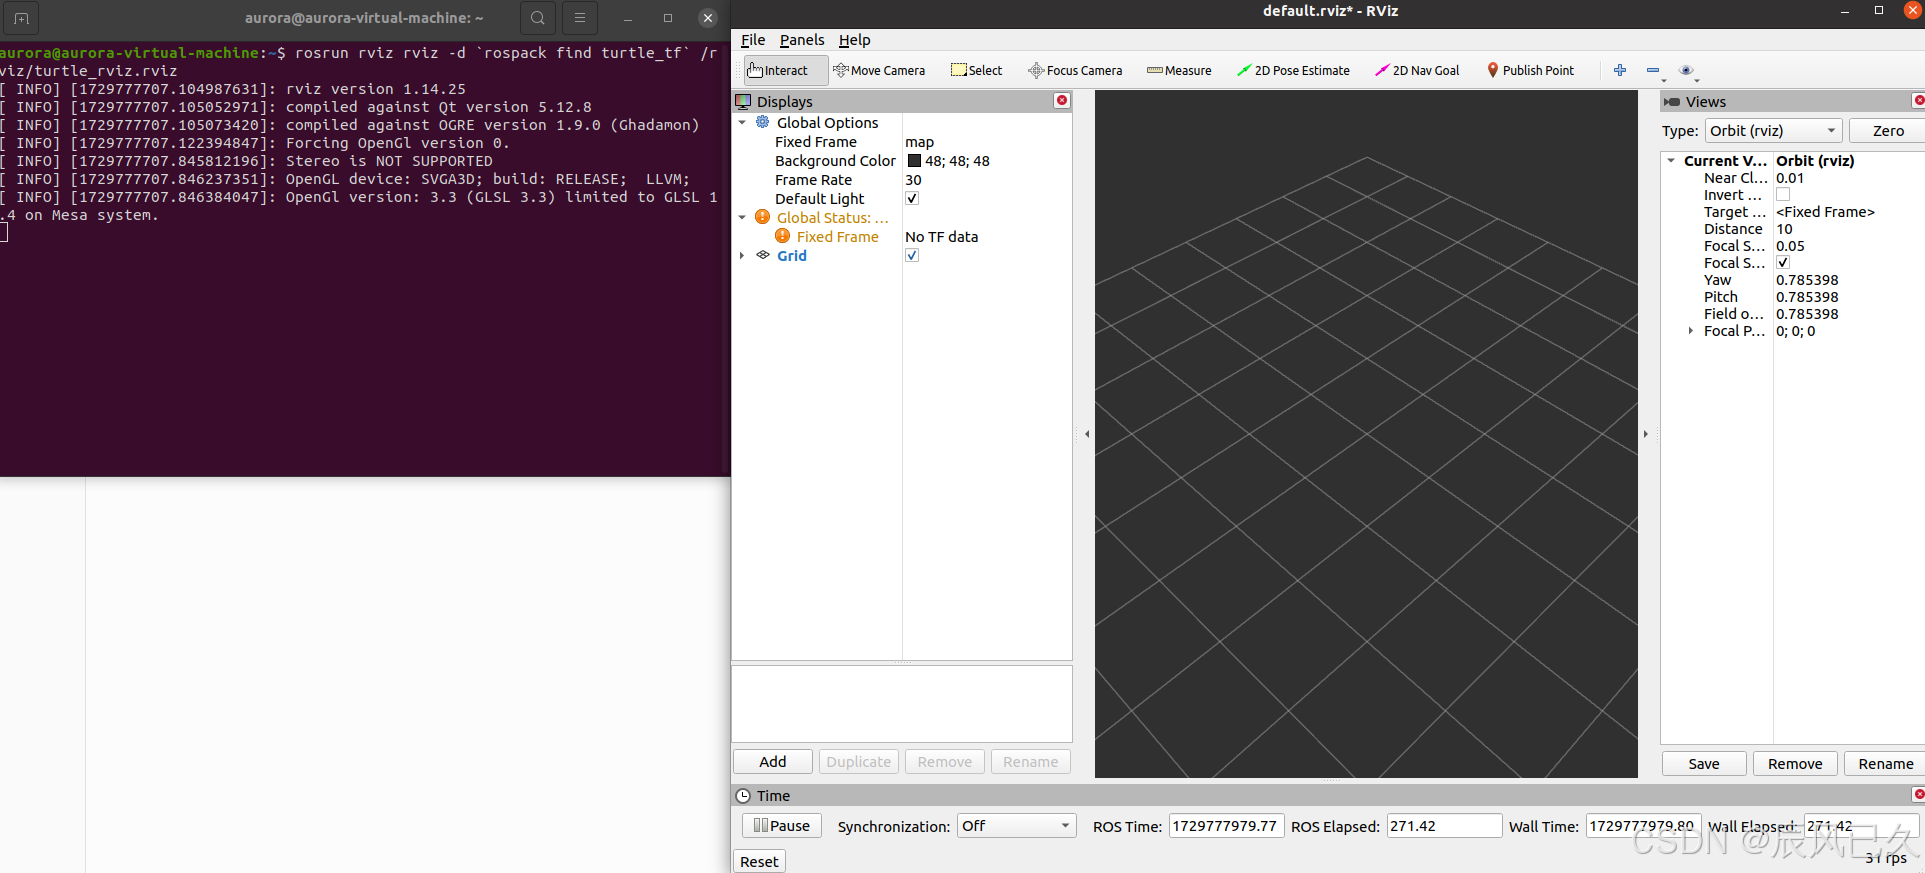
Task: Click the minus remove-tool icon
Action: click(1653, 70)
